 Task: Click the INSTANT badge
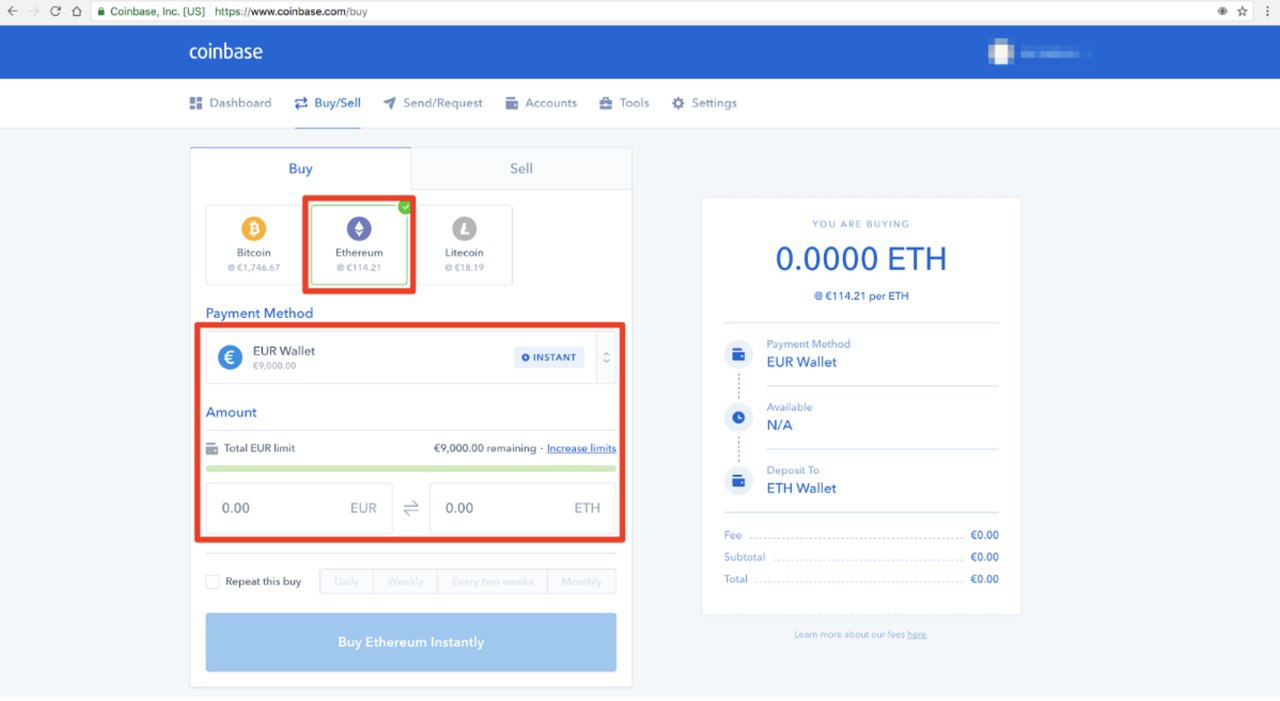pos(549,357)
